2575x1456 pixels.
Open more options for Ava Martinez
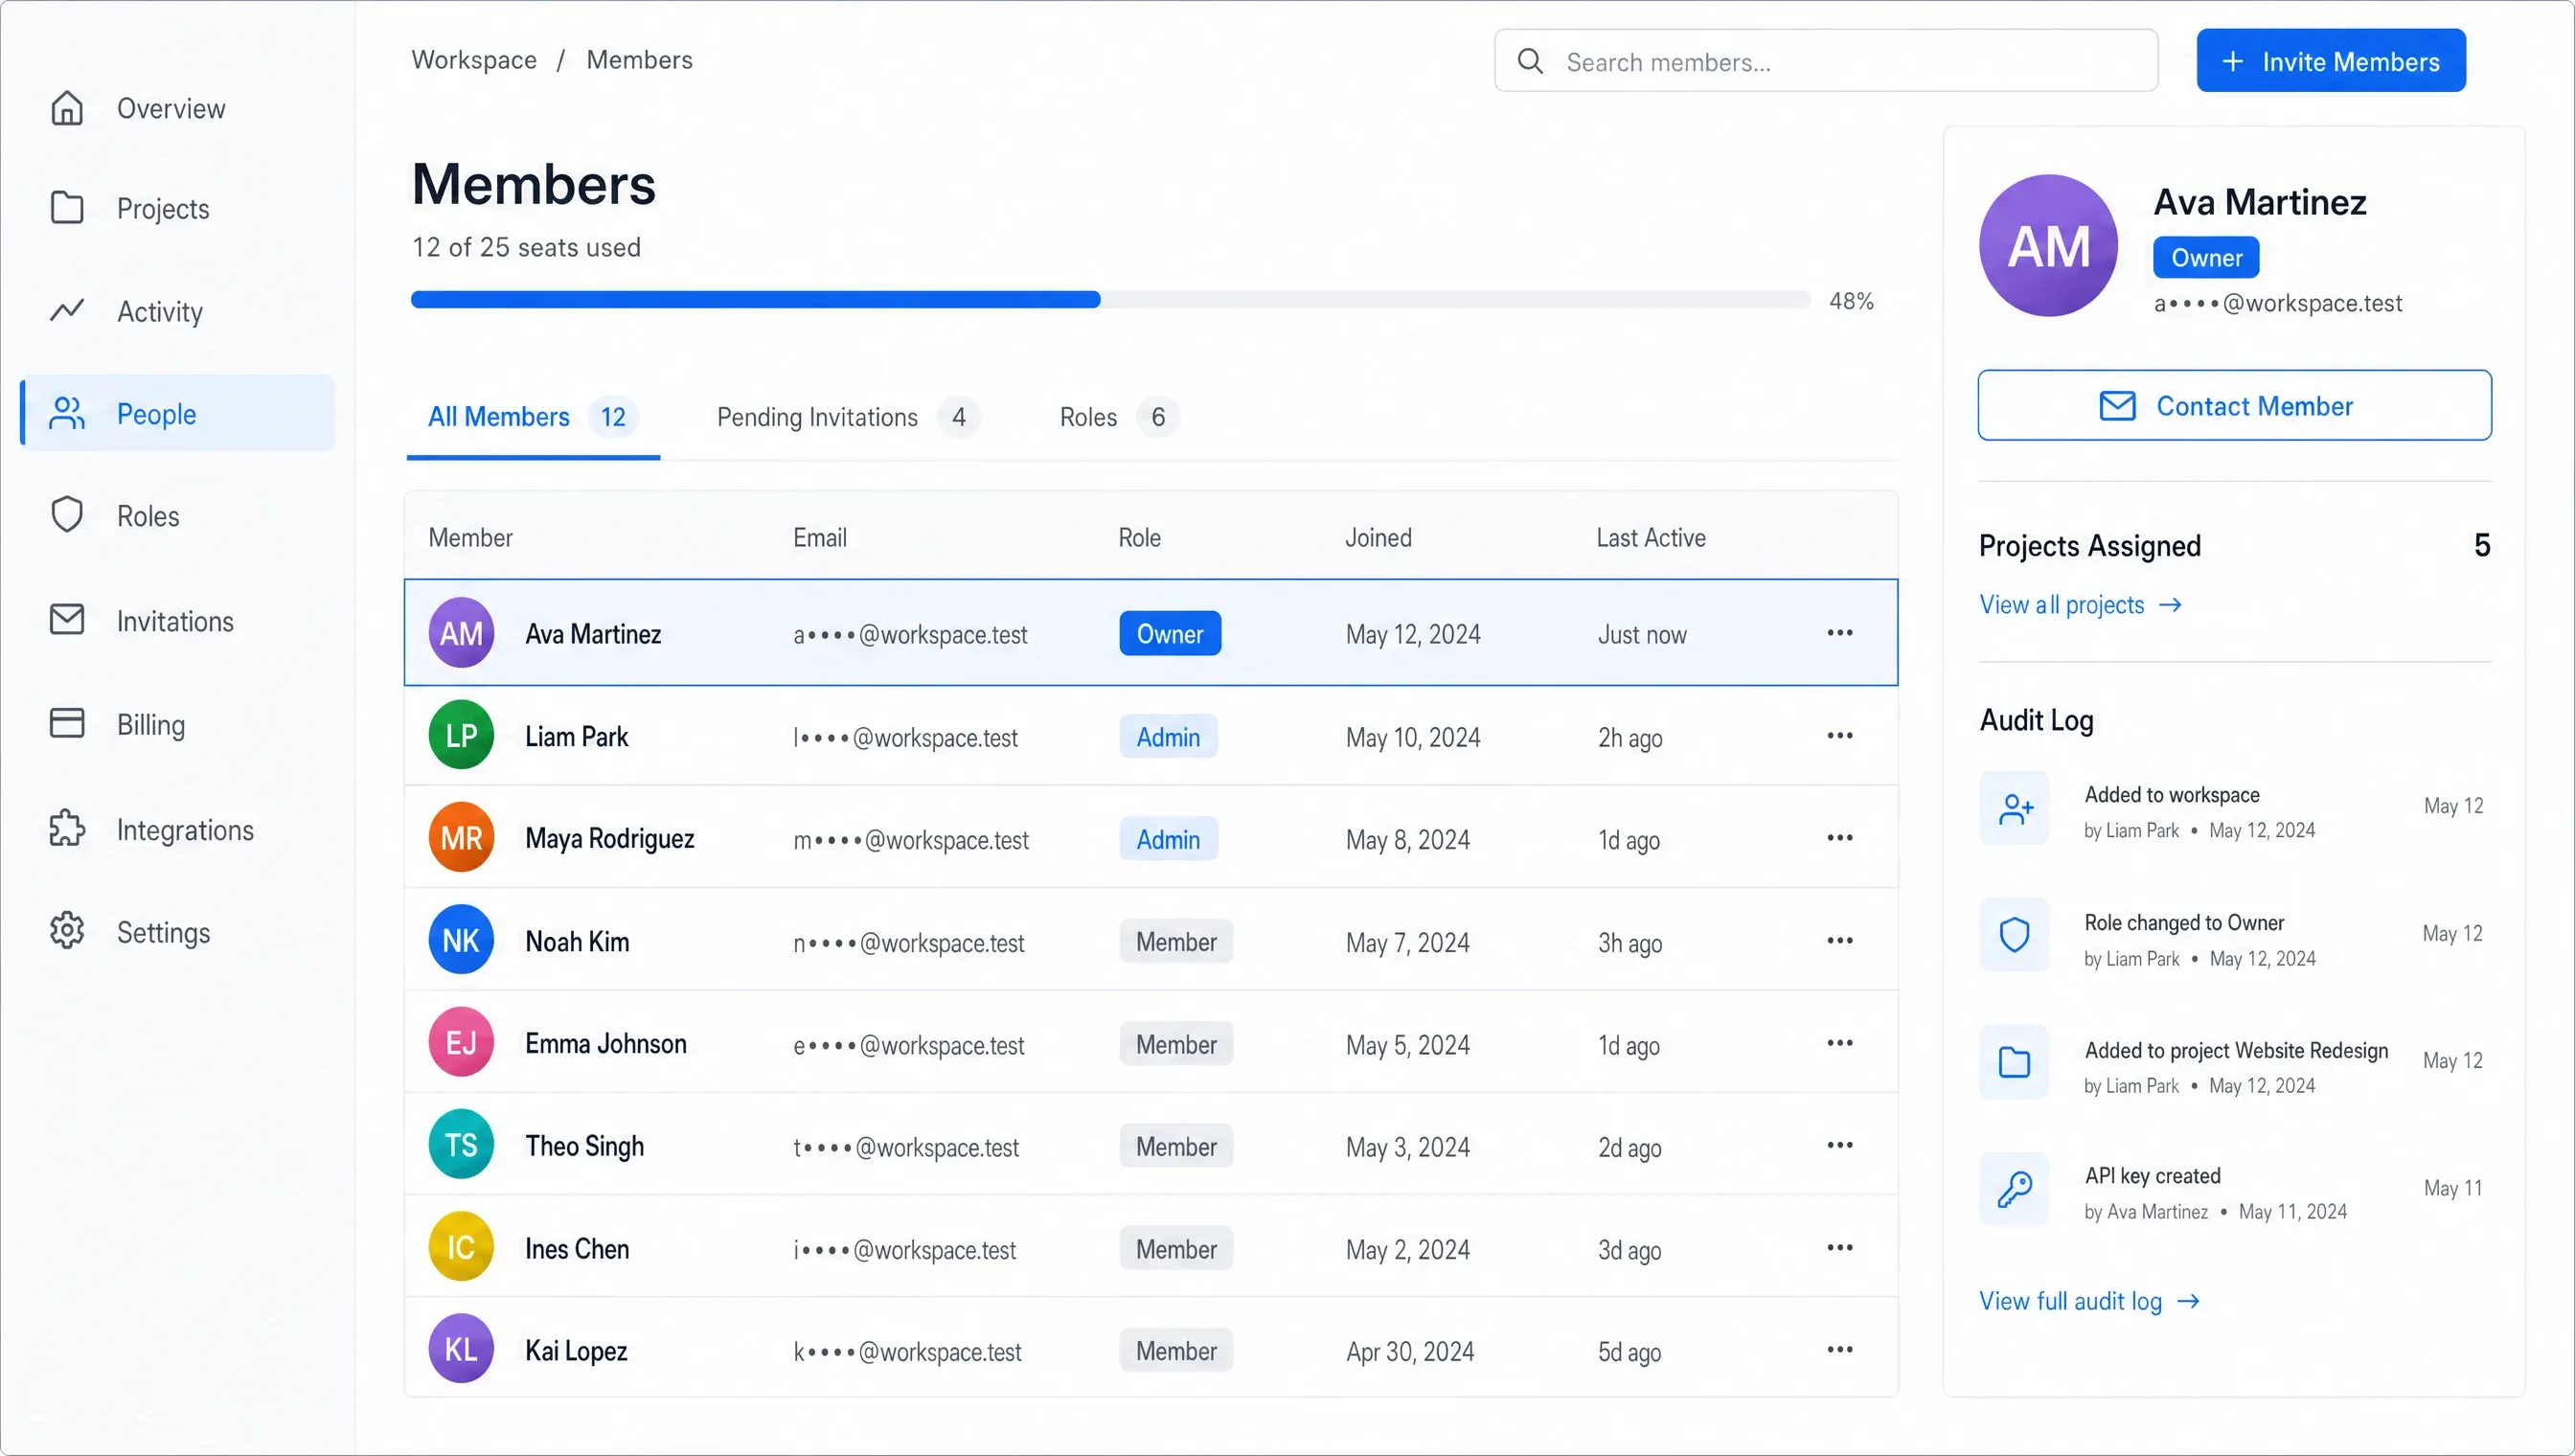pyautogui.click(x=1840, y=633)
